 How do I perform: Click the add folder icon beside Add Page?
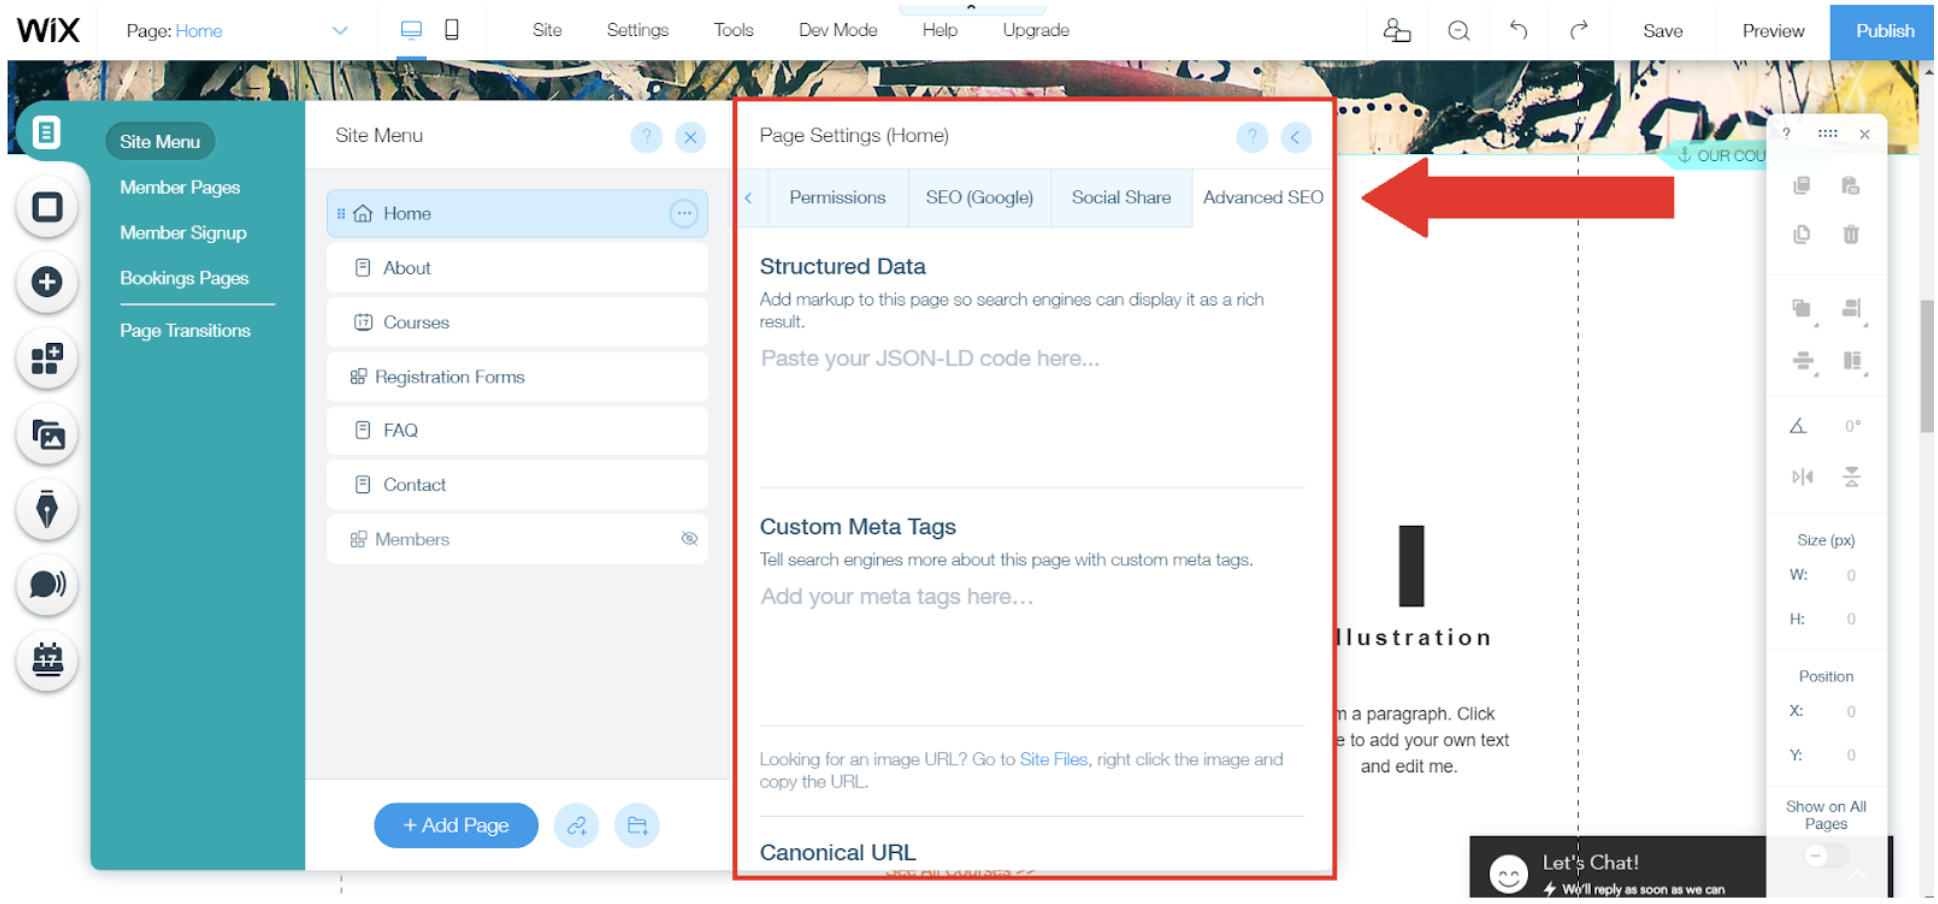click(x=637, y=826)
